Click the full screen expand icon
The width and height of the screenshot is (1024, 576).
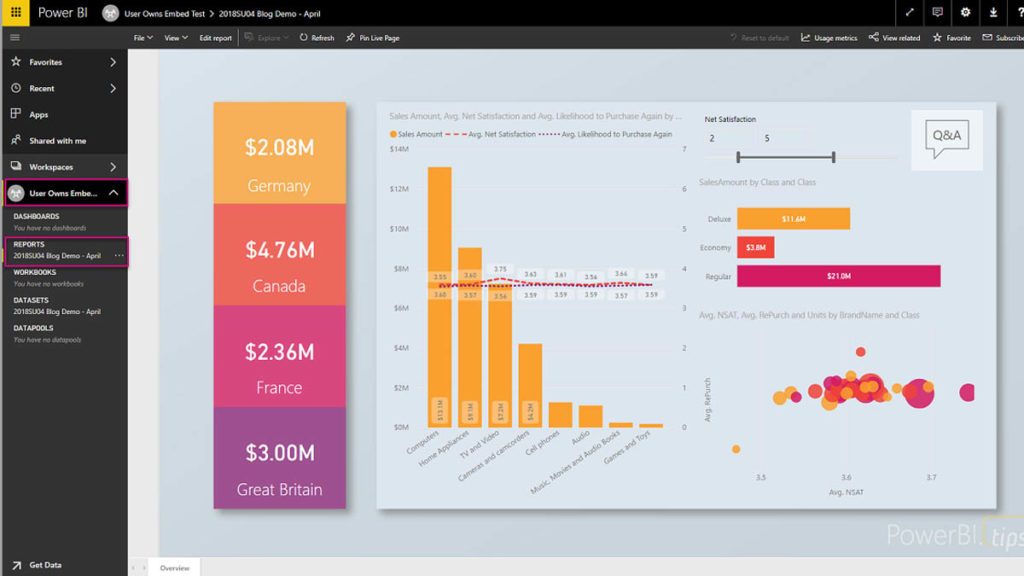[908, 13]
